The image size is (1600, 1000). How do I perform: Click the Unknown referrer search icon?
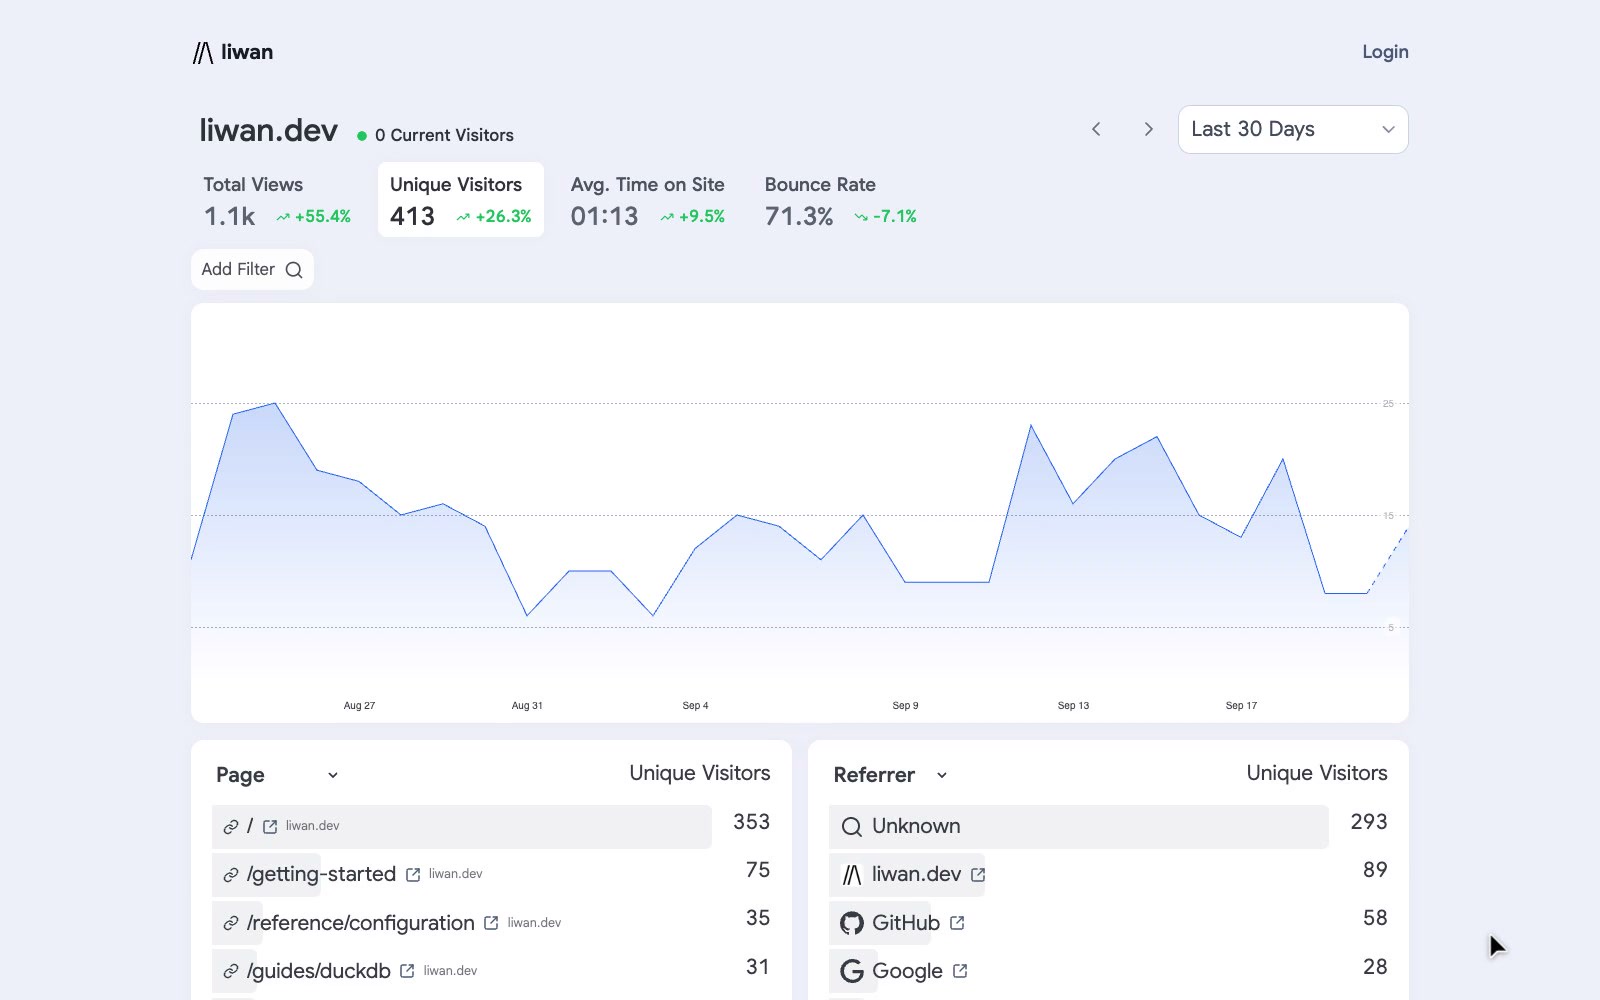pyautogui.click(x=851, y=827)
